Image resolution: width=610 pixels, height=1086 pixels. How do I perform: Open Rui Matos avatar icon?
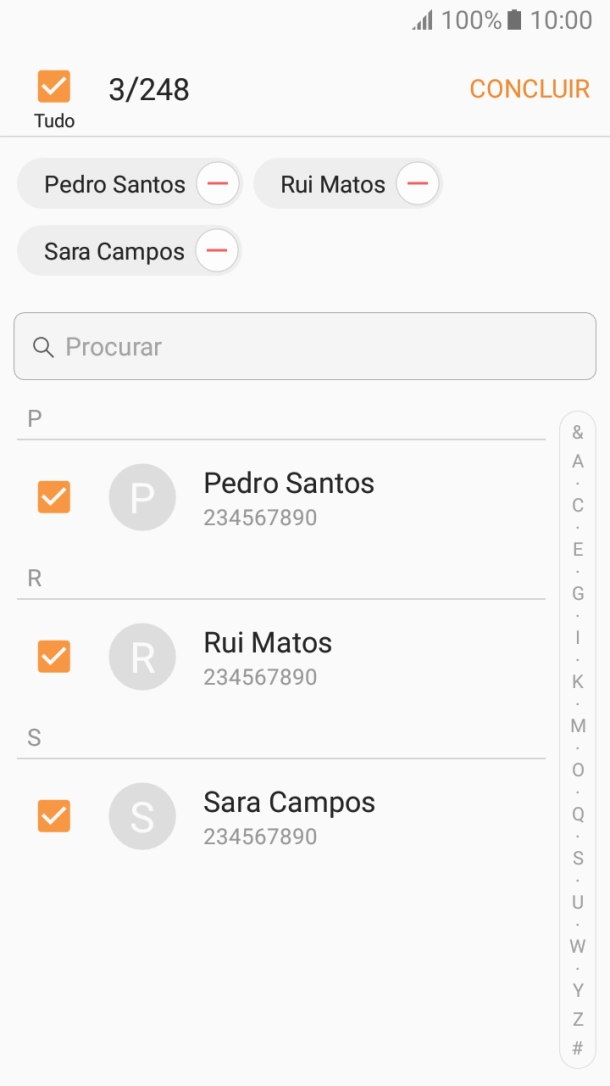pyautogui.click(x=142, y=656)
